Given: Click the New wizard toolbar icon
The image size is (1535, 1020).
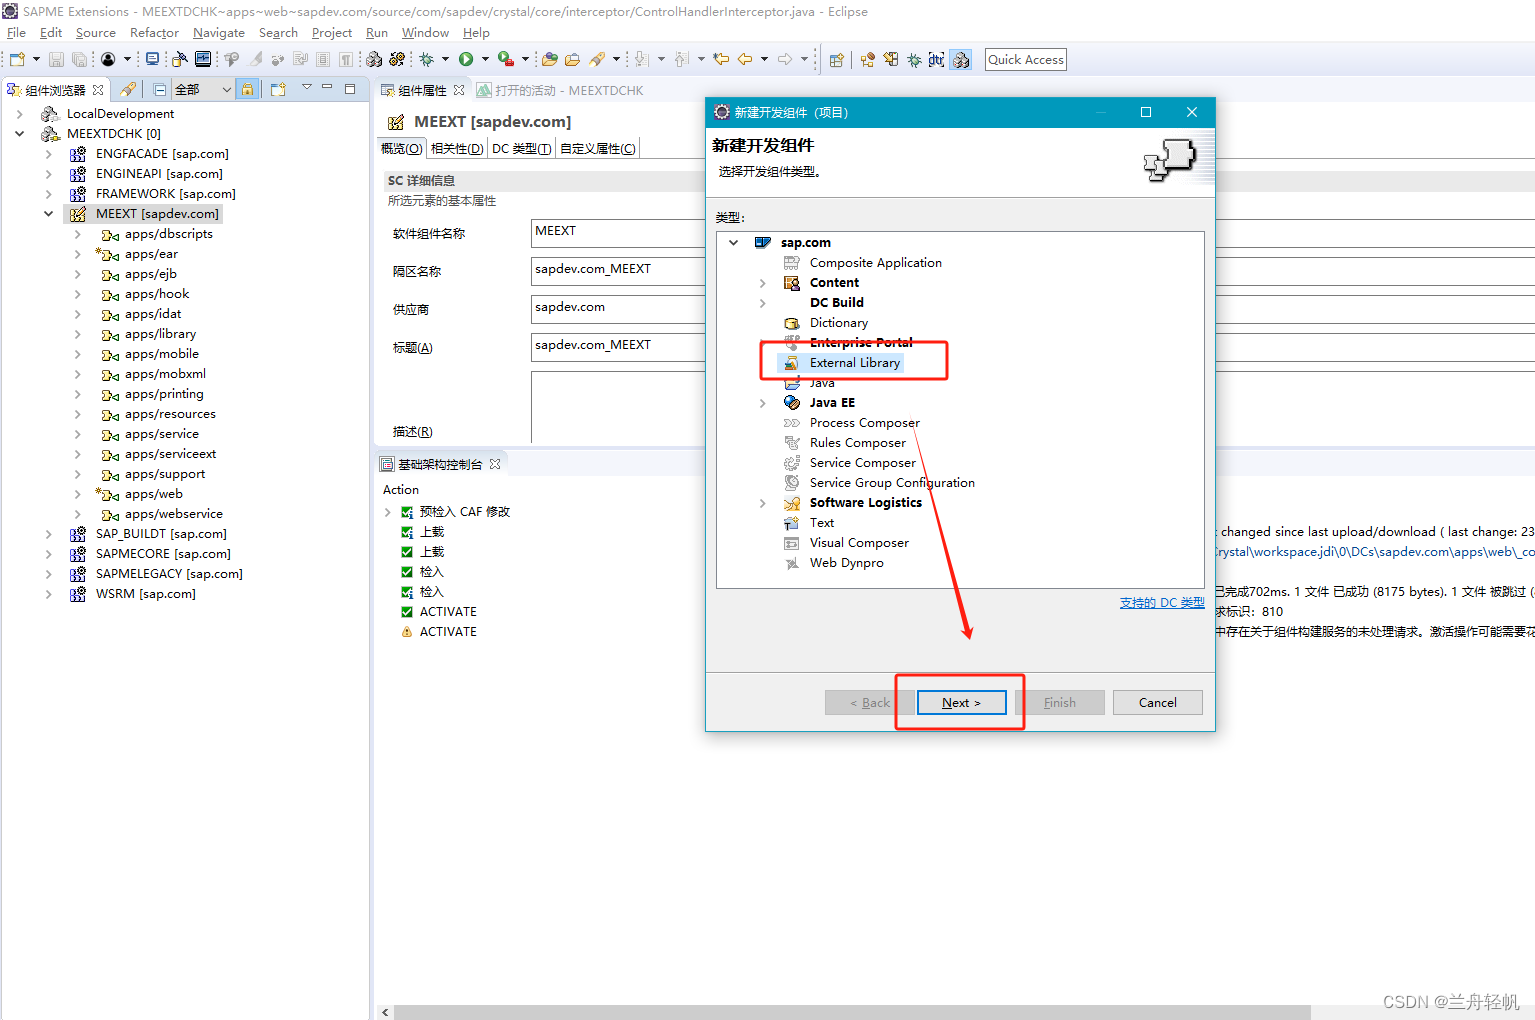Looking at the screenshot, I should 17,60.
